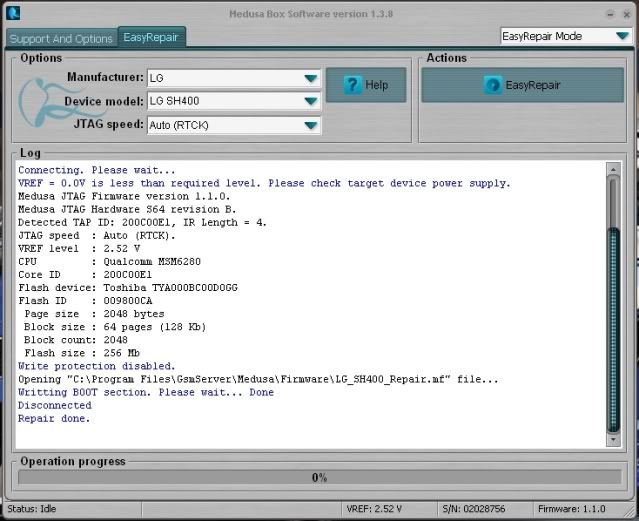
Task: Click 'VREF level : 2.52 V' log line
Action: pyautogui.click(x=79, y=248)
